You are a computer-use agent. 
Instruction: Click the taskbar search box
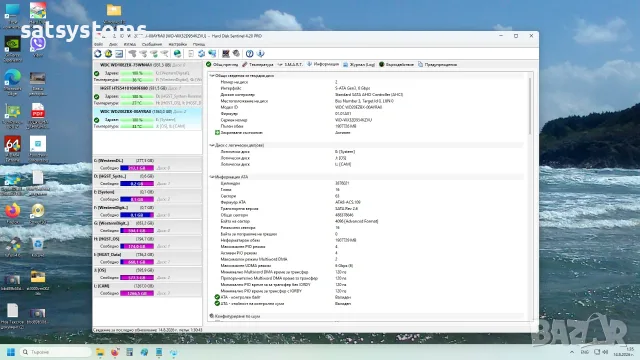tap(55, 352)
